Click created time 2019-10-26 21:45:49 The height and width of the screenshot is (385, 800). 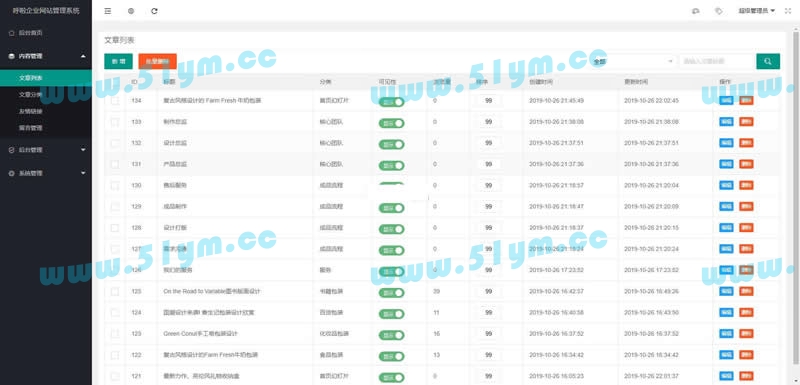[556, 100]
